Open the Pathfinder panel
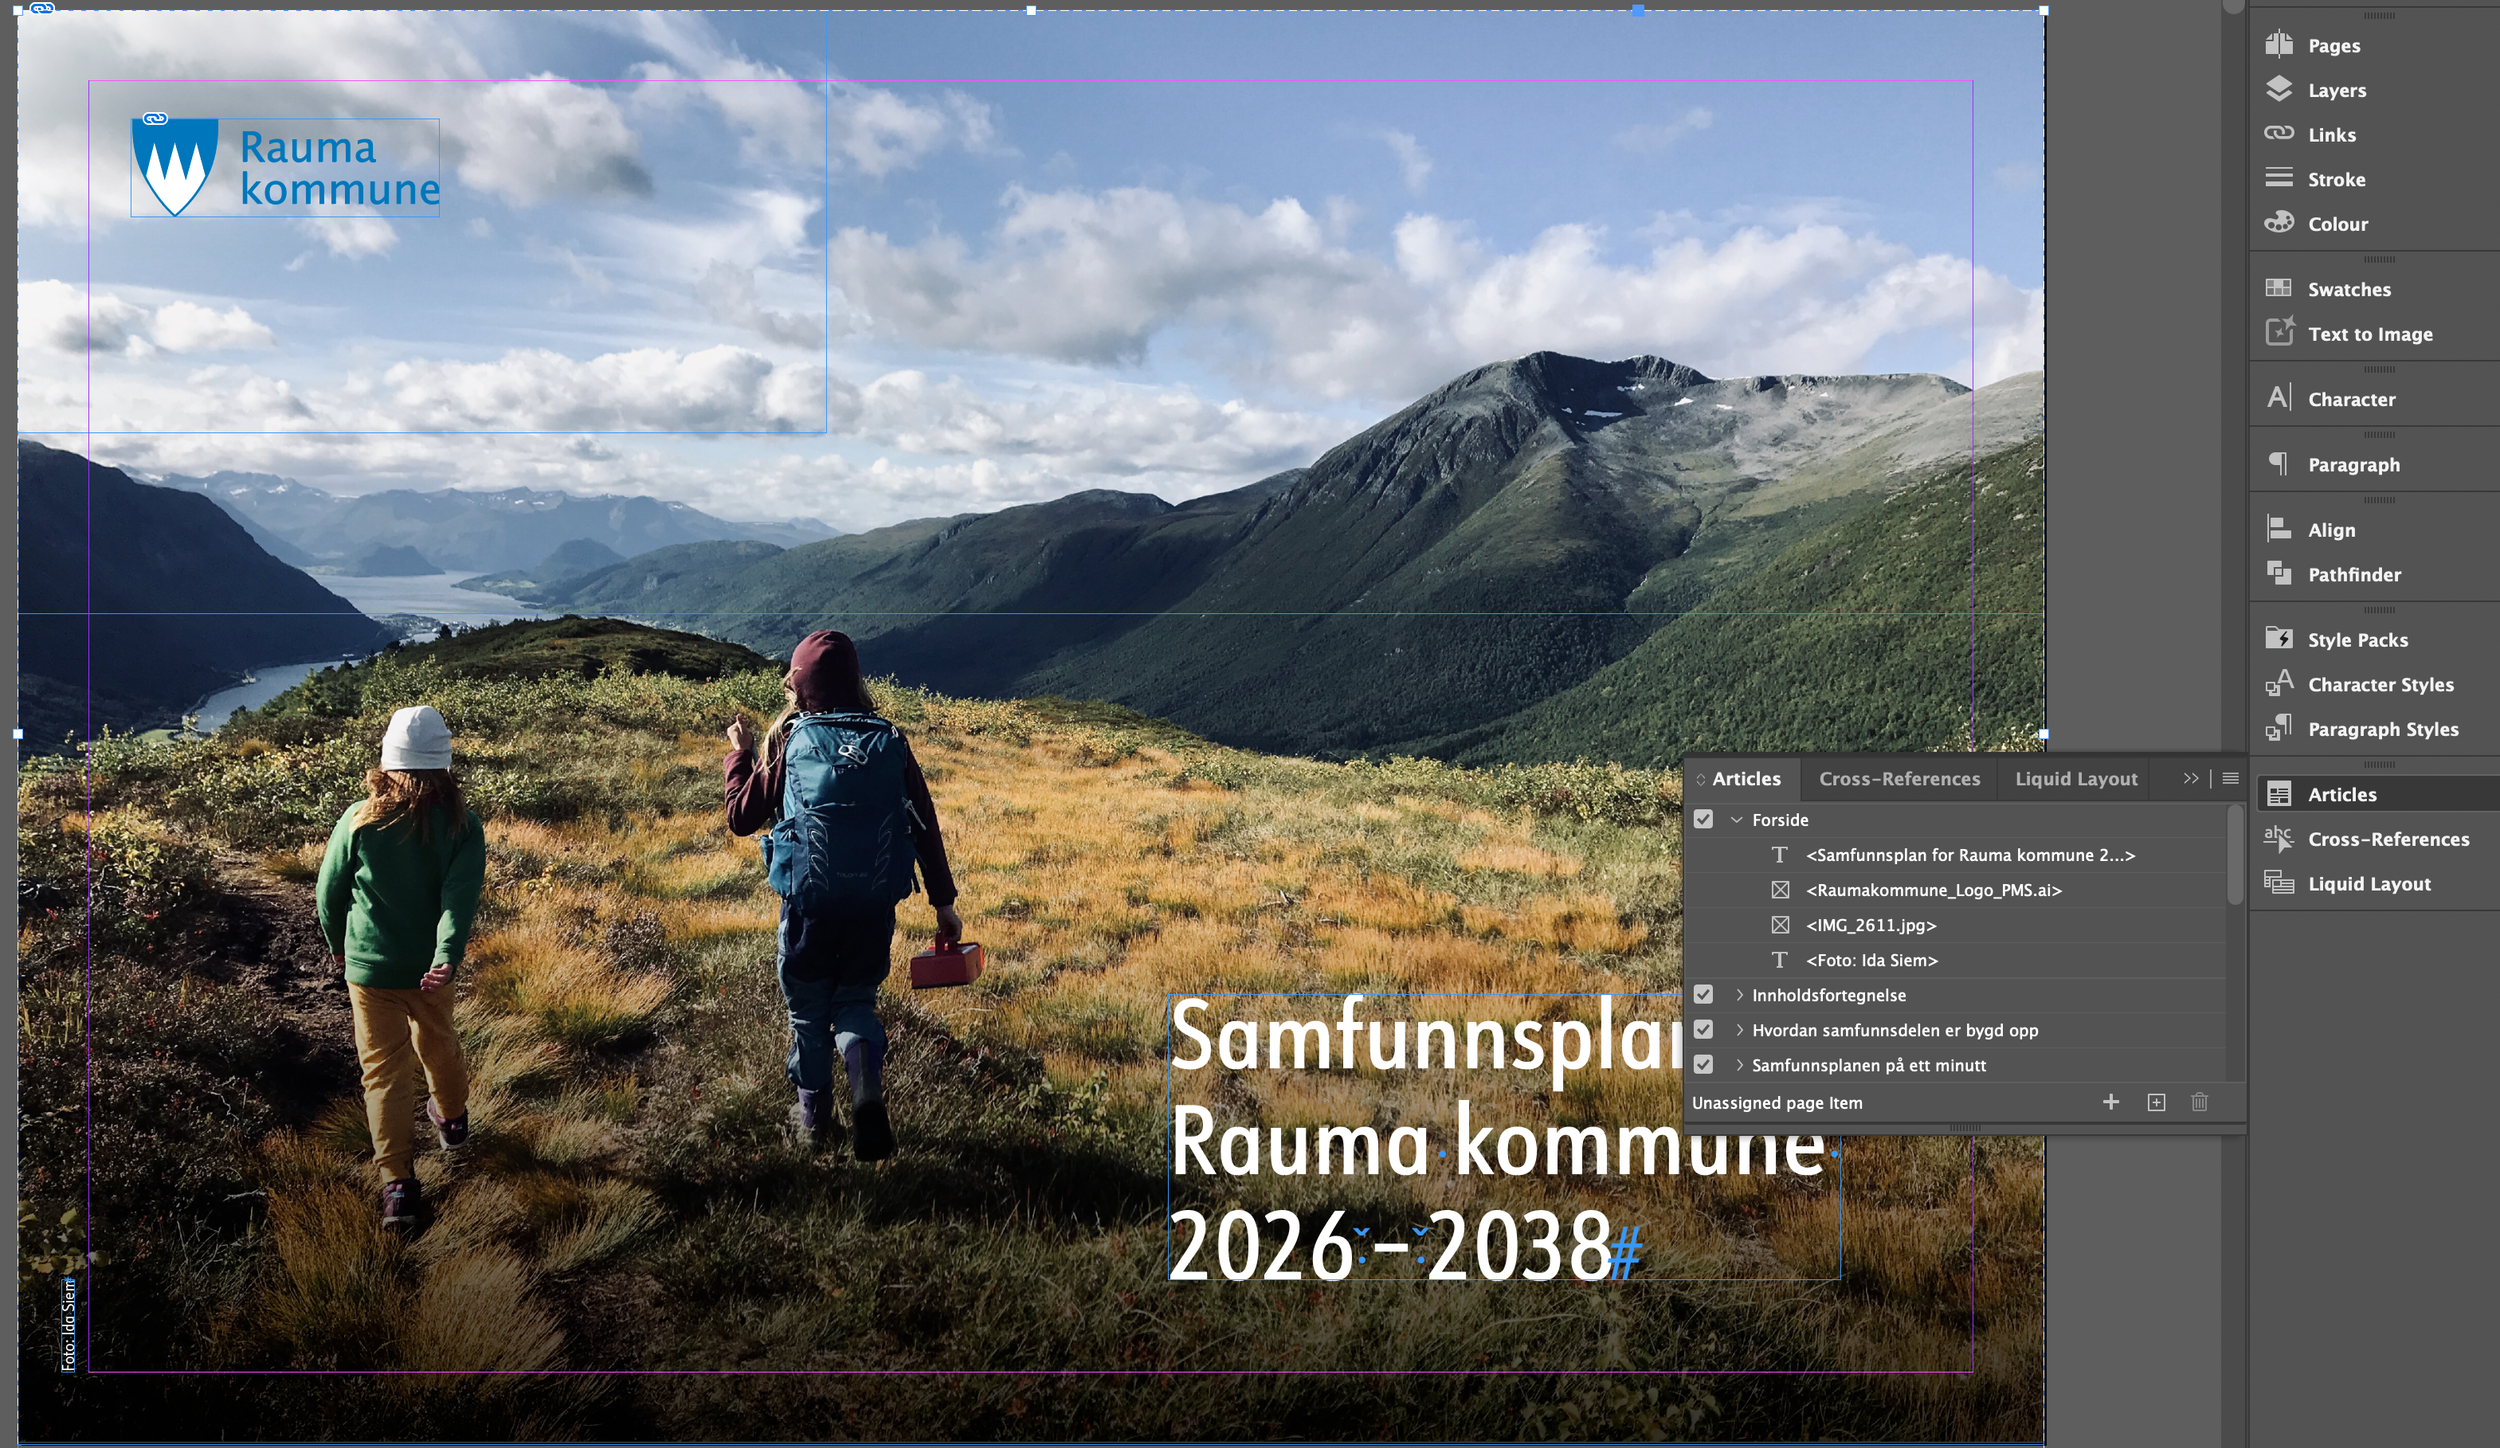Viewport: 2500px width, 1448px height. point(2353,575)
